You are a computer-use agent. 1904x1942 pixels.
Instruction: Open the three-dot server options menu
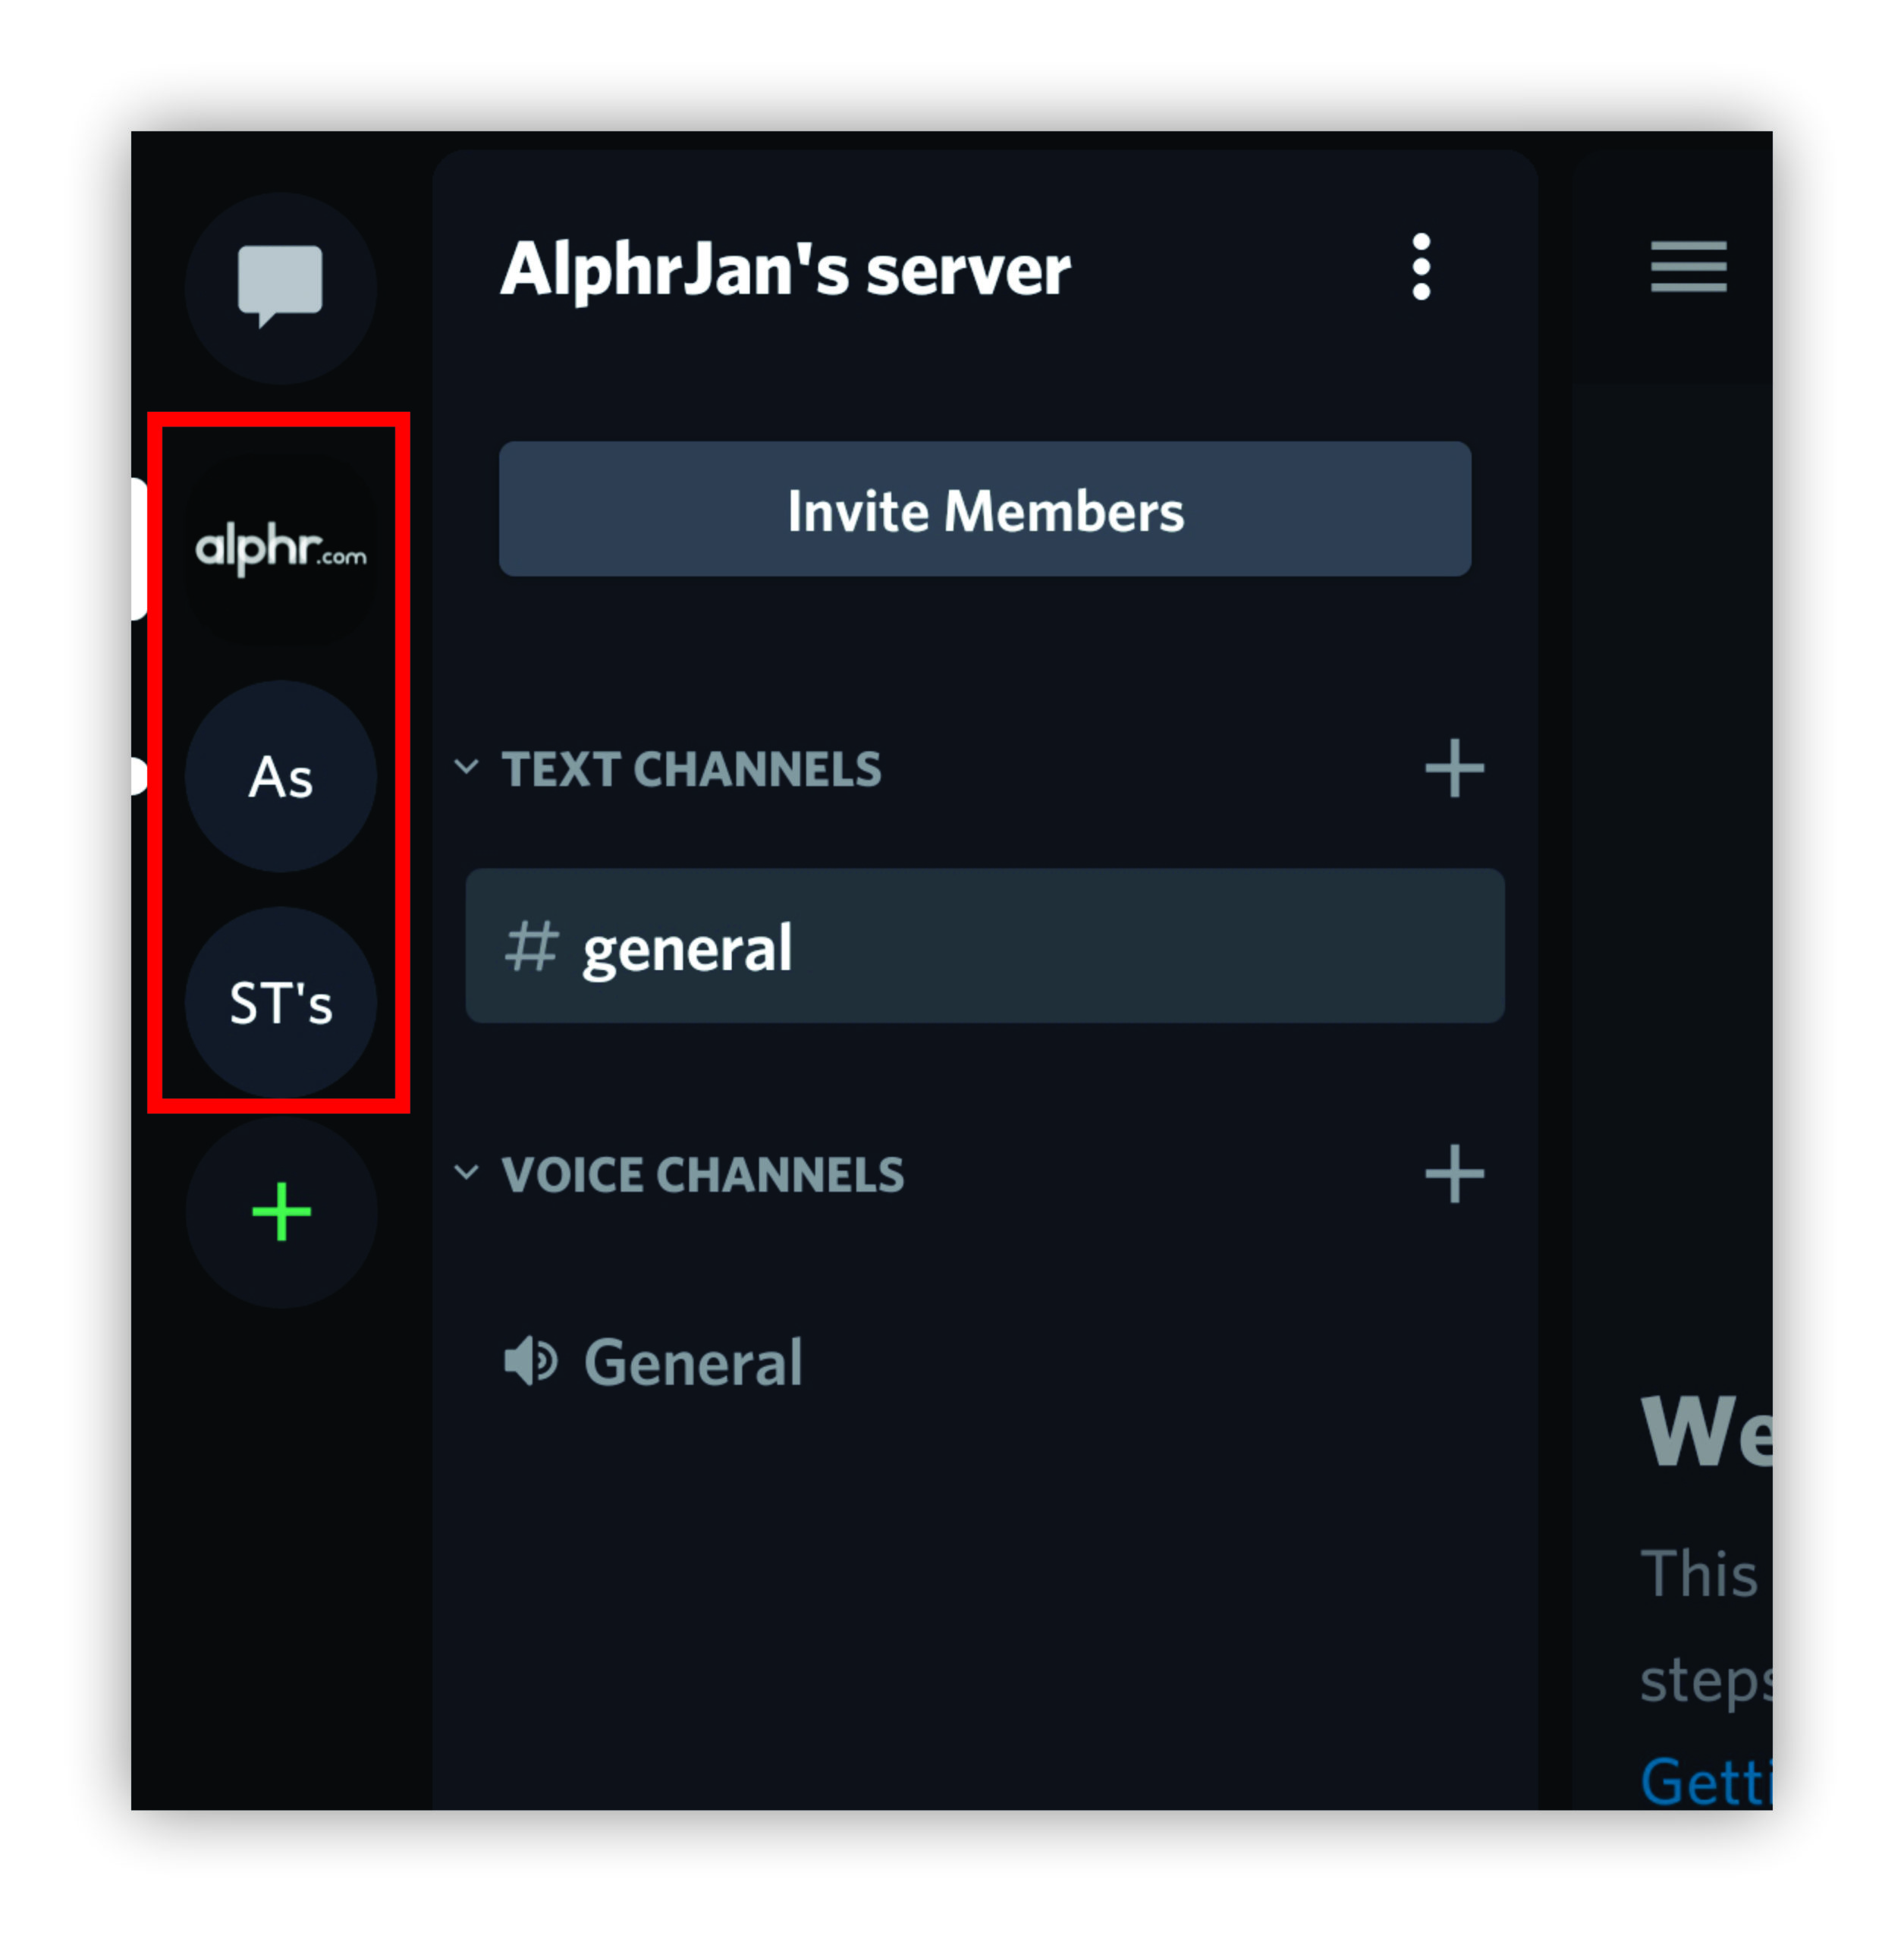point(1421,267)
